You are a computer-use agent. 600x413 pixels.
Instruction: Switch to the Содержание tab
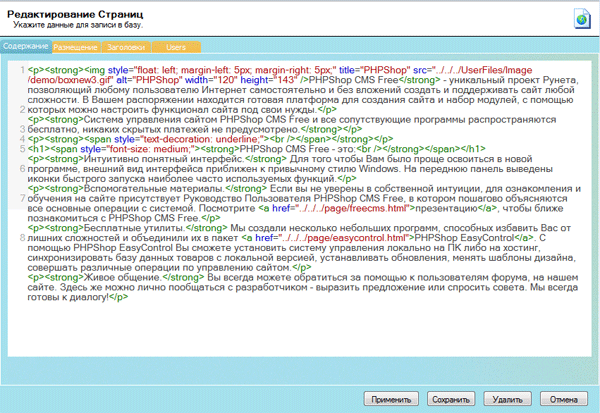pyautogui.click(x=26, y=46)
